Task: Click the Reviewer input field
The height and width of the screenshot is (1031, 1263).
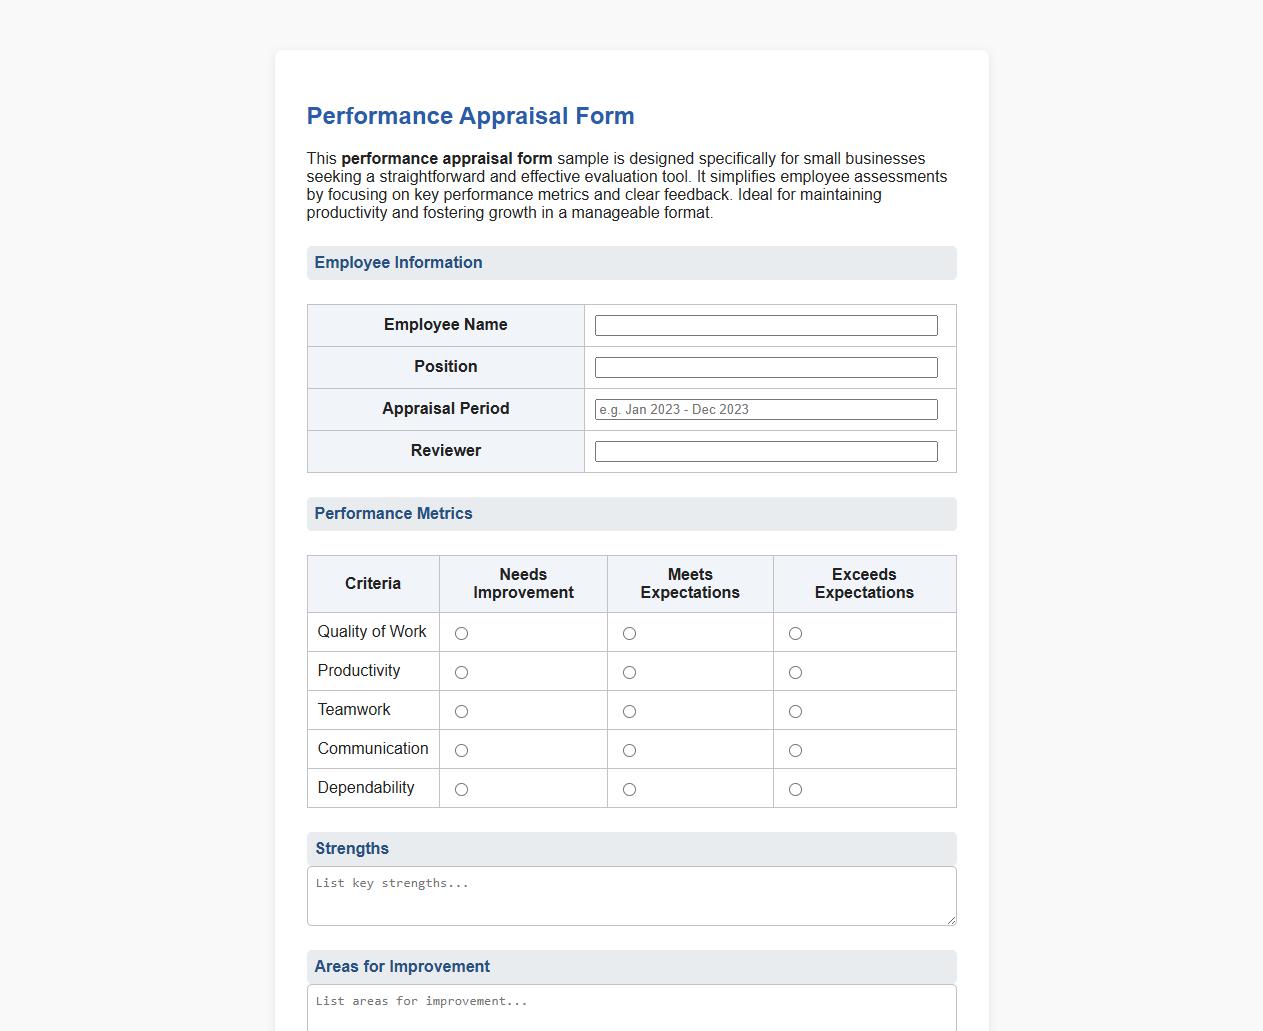Action: pos(765,451)
